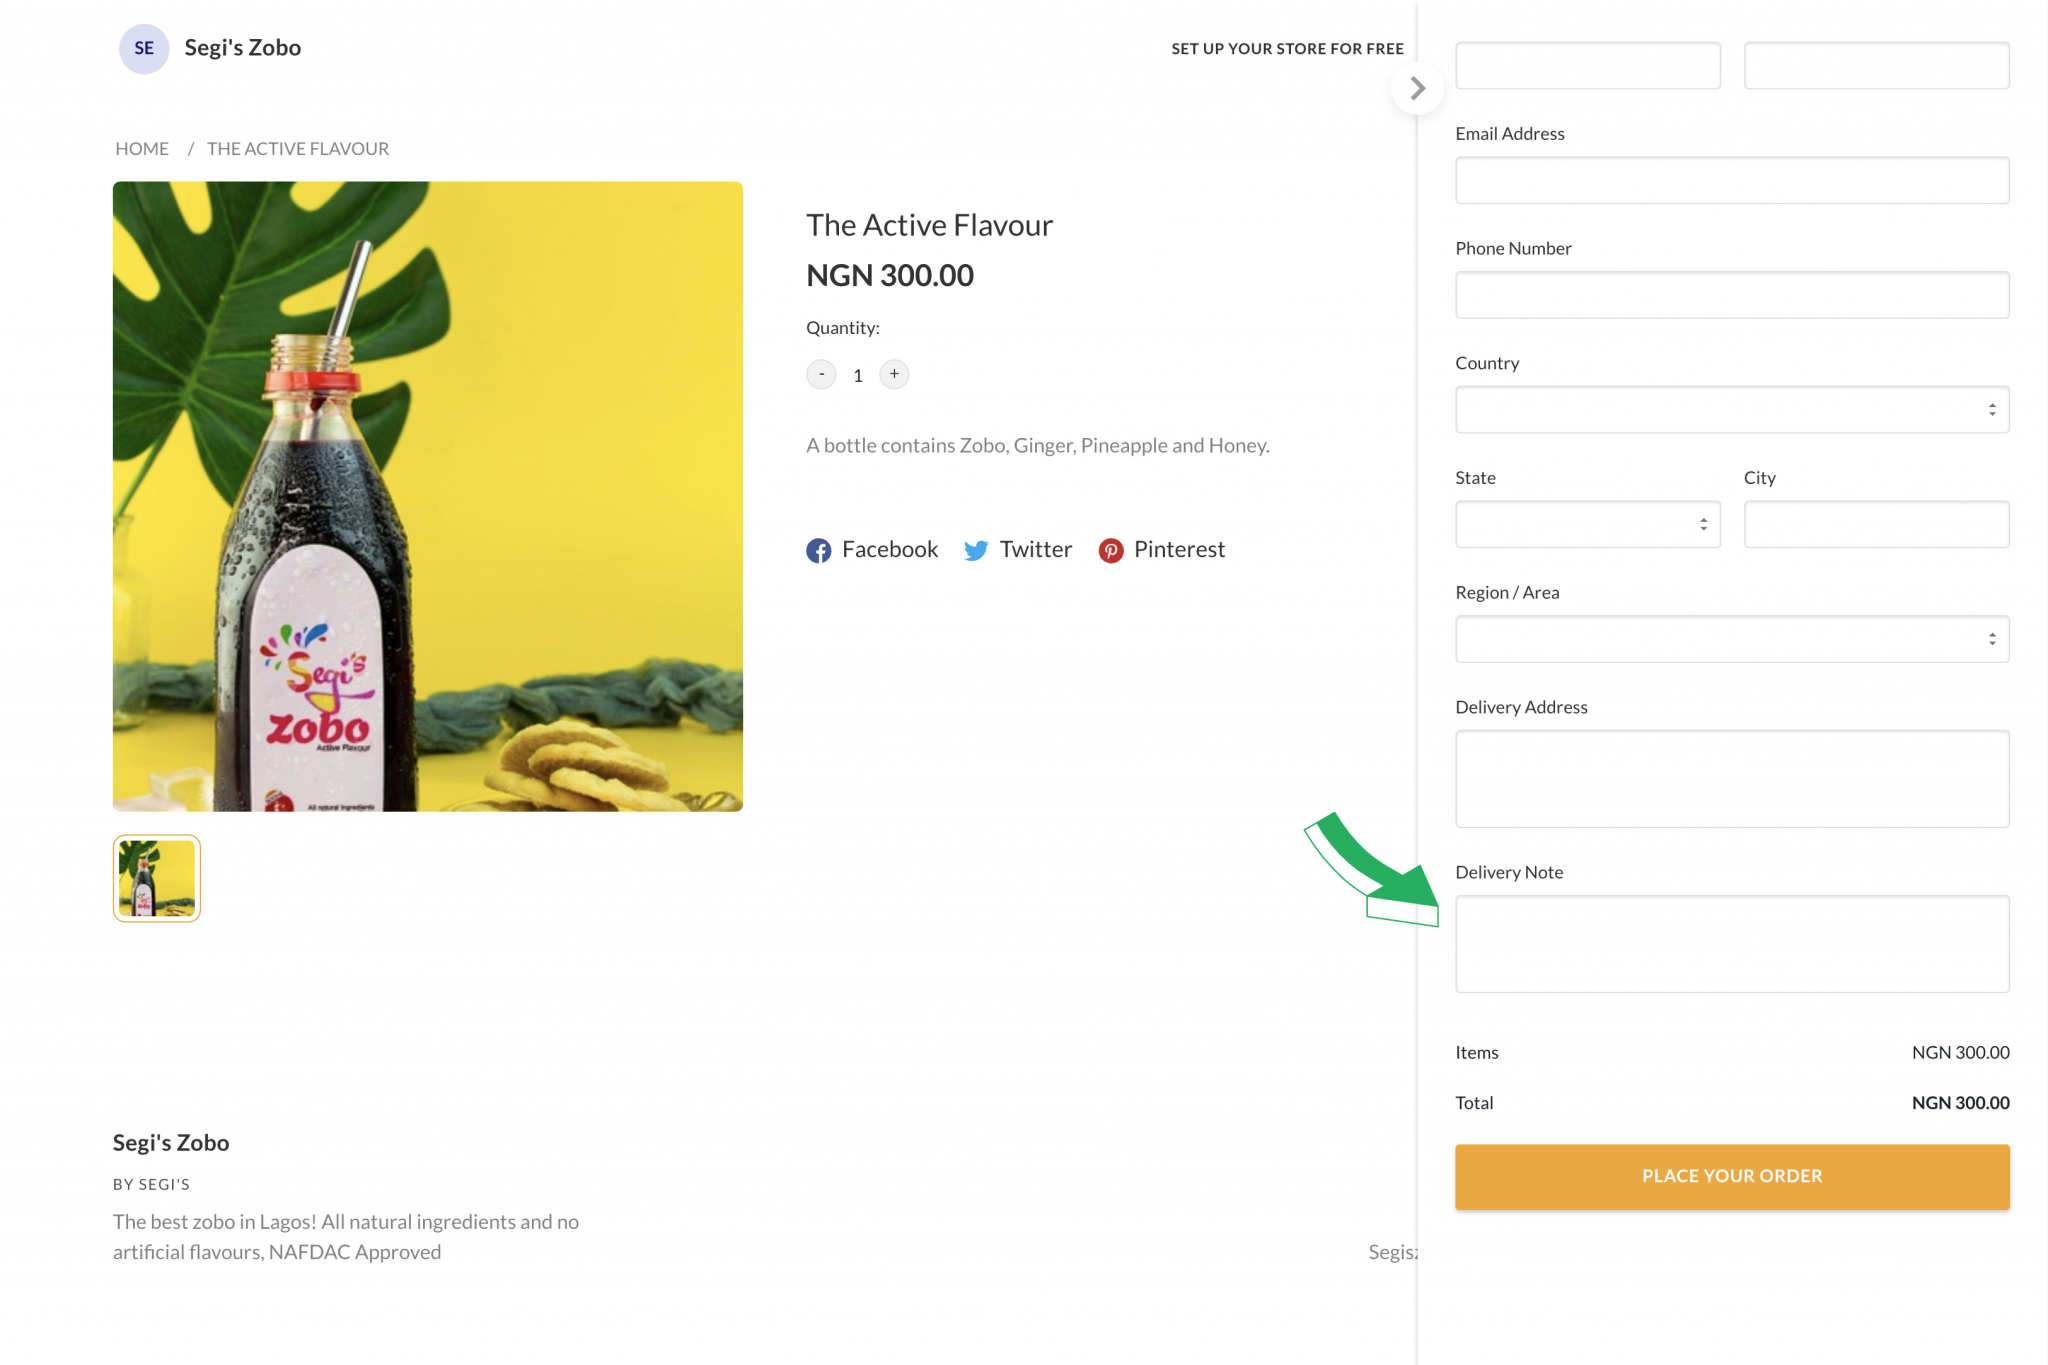Click the Delivery Address text area
This screenshot has height=1365, width=2048.
point(1731,778)
